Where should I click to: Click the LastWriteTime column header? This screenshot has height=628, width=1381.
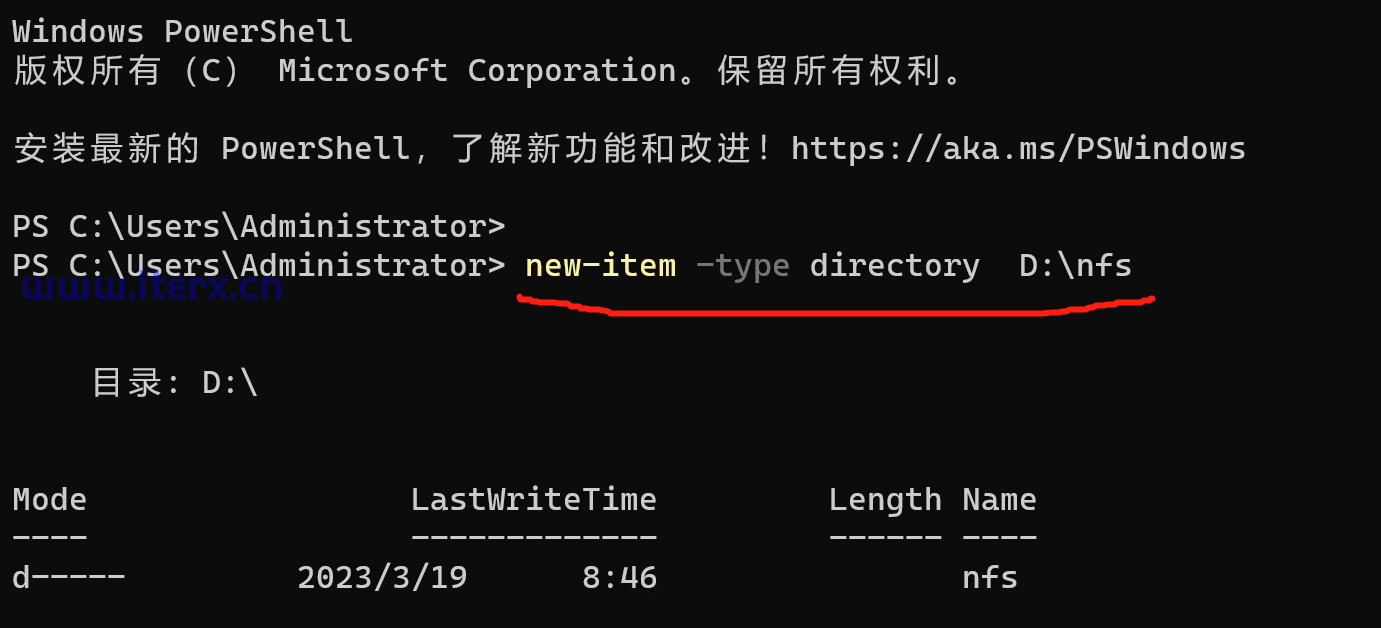point(533,499)
